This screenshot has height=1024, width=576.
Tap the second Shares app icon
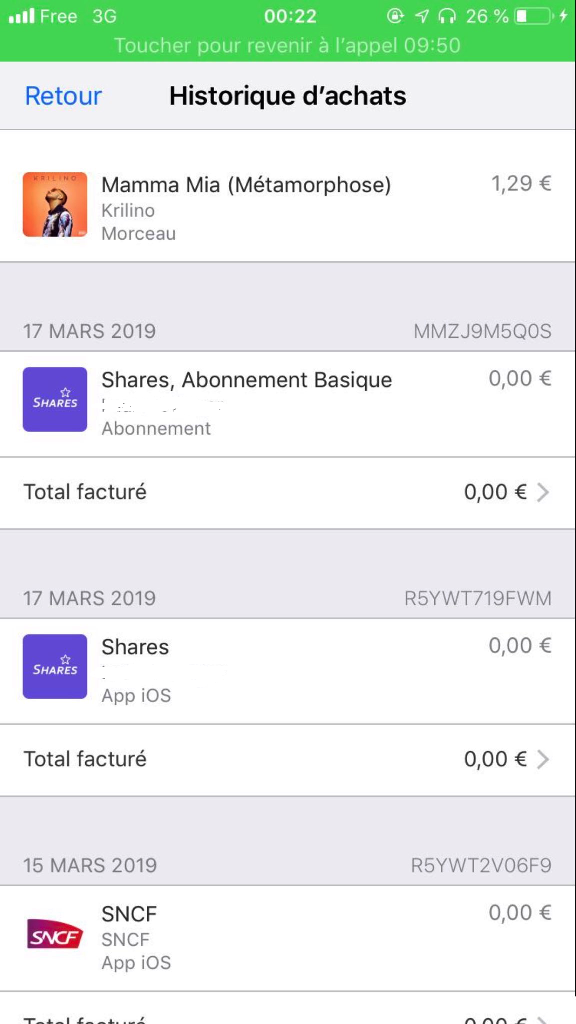[55, 667]
